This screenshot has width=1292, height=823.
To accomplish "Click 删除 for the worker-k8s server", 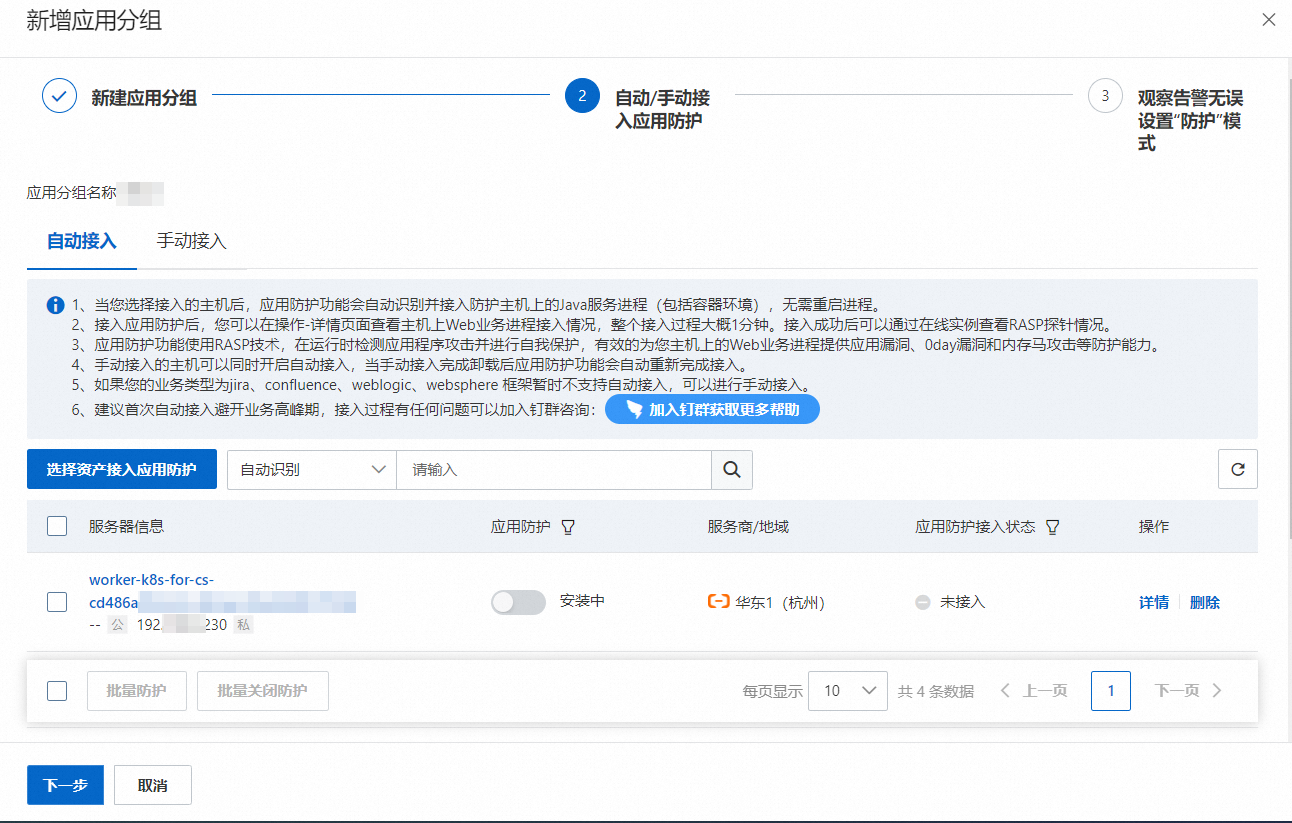I will coord(1205,602).
